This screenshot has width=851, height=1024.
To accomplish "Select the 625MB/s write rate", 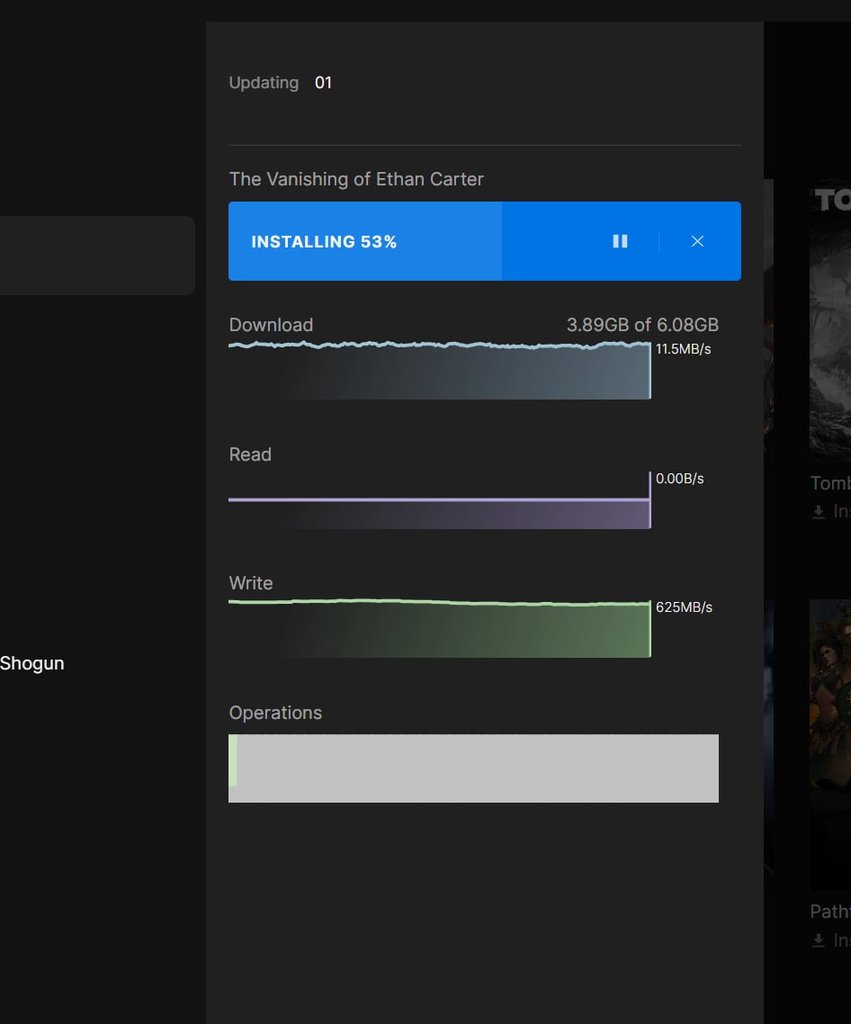I will tap(684, 607).
